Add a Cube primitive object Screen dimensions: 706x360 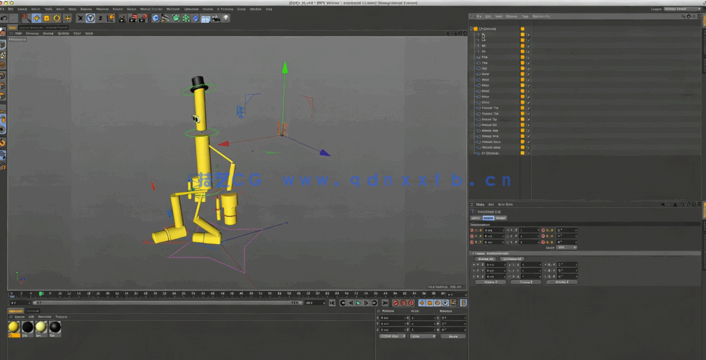pyautogui.click(x=156, y=18)
